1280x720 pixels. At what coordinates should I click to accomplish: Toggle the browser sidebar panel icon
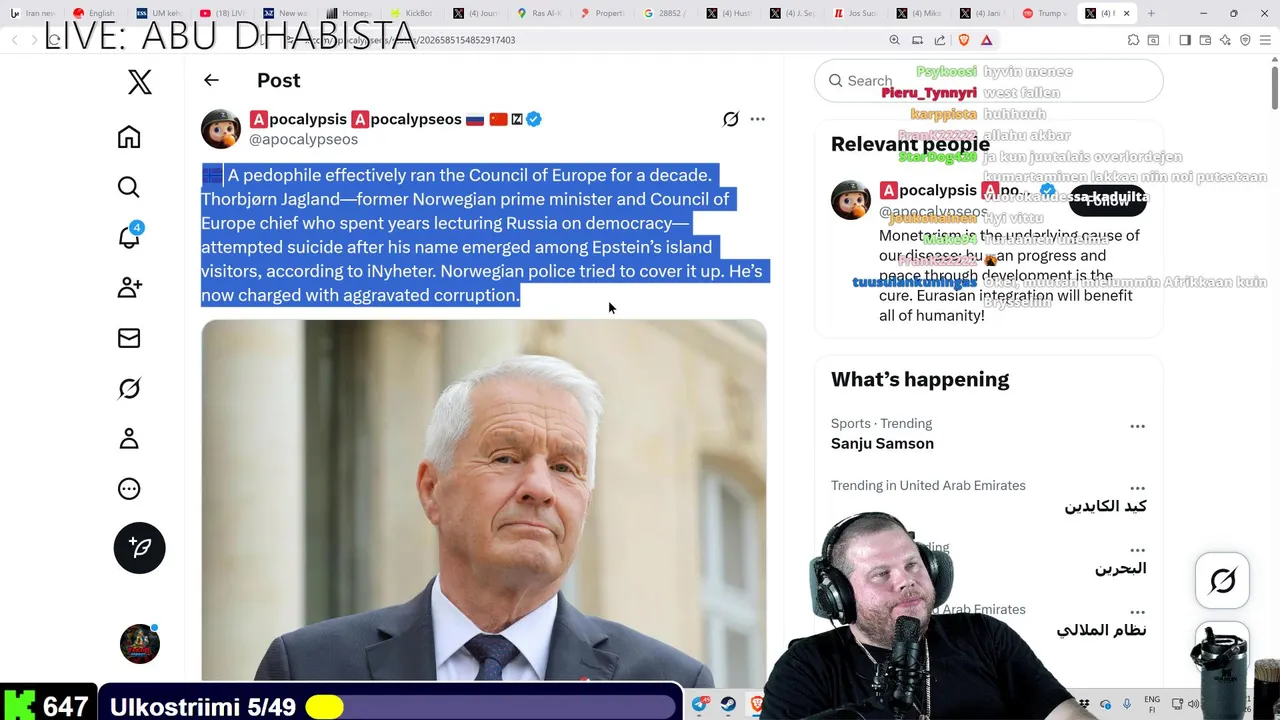click(x=1185, y=40)
